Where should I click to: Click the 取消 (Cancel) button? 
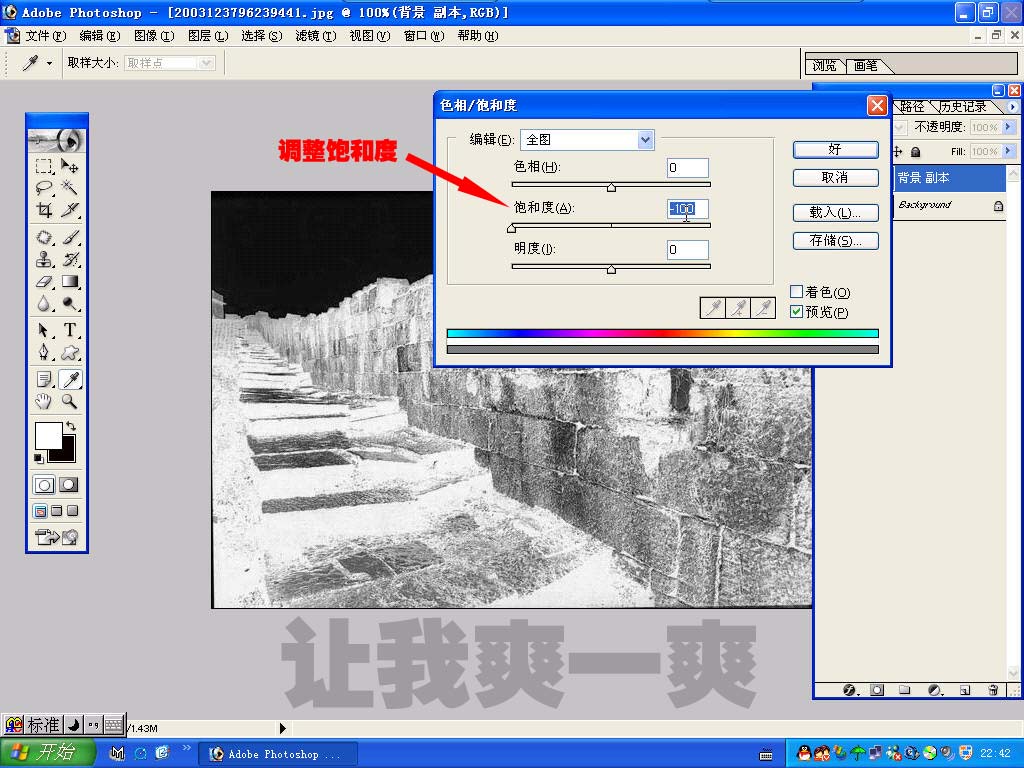[835, 177]
